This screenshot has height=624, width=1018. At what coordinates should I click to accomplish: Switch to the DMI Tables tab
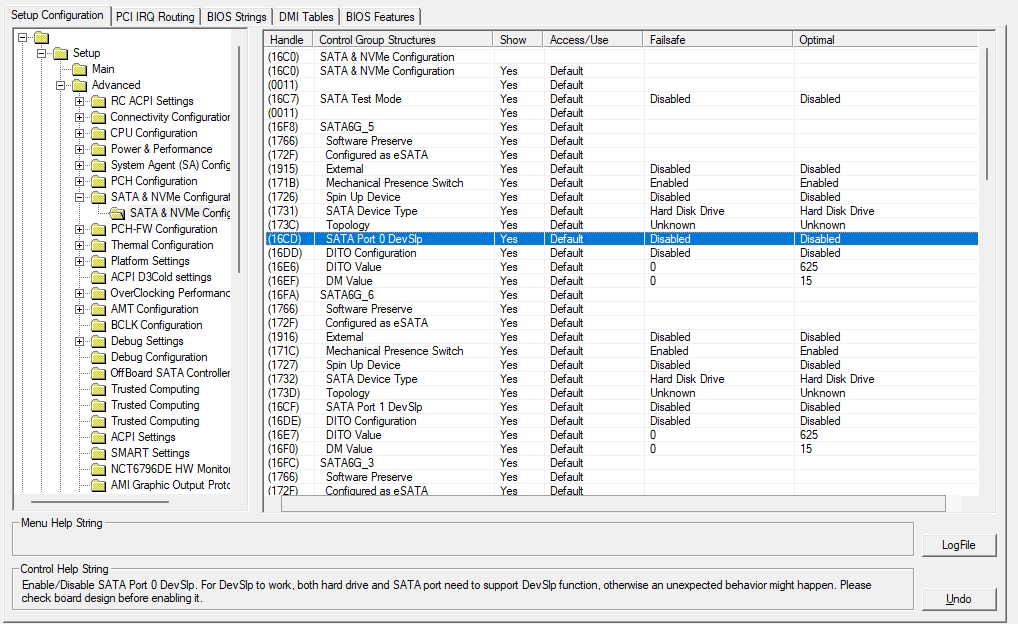click(x=306, y=17)
